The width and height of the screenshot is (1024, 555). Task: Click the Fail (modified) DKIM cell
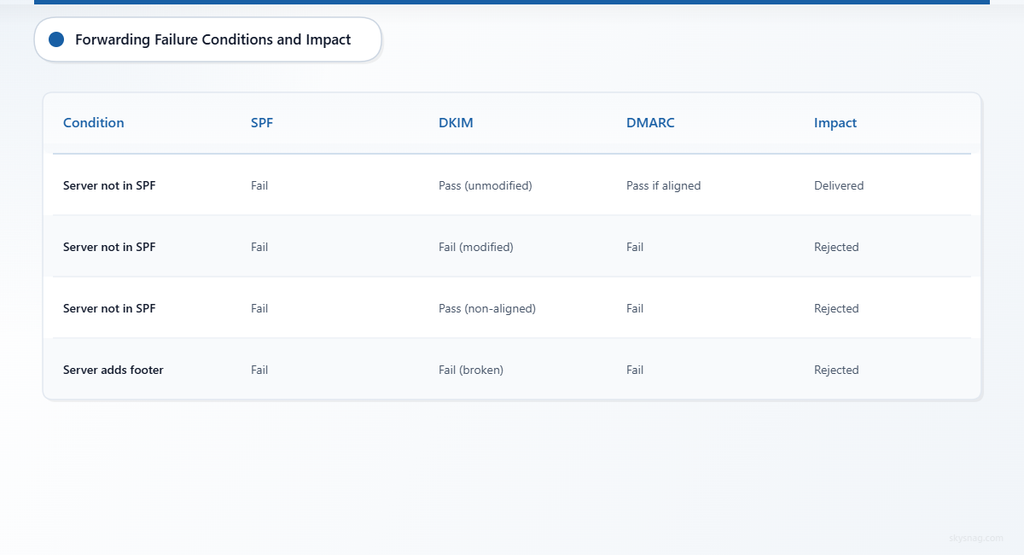point(476,247)
